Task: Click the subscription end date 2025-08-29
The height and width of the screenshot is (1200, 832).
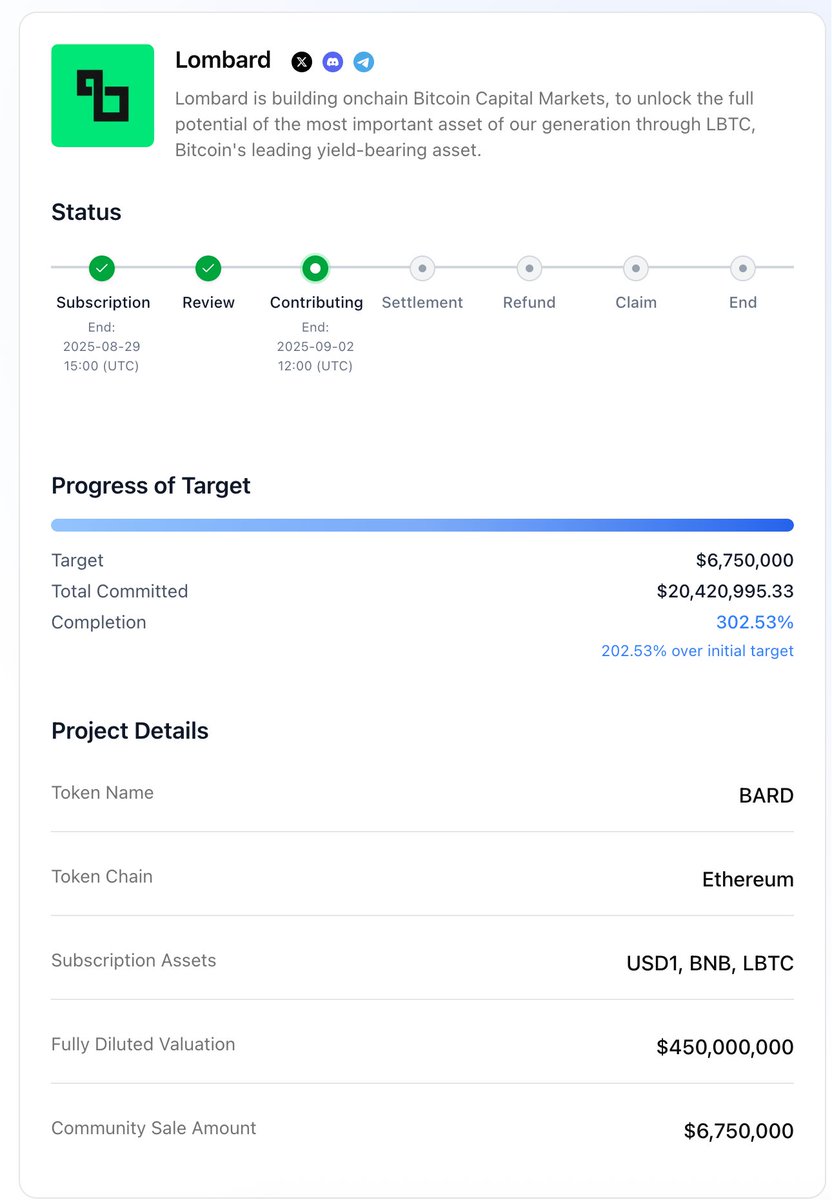Action: coord(102,346)
